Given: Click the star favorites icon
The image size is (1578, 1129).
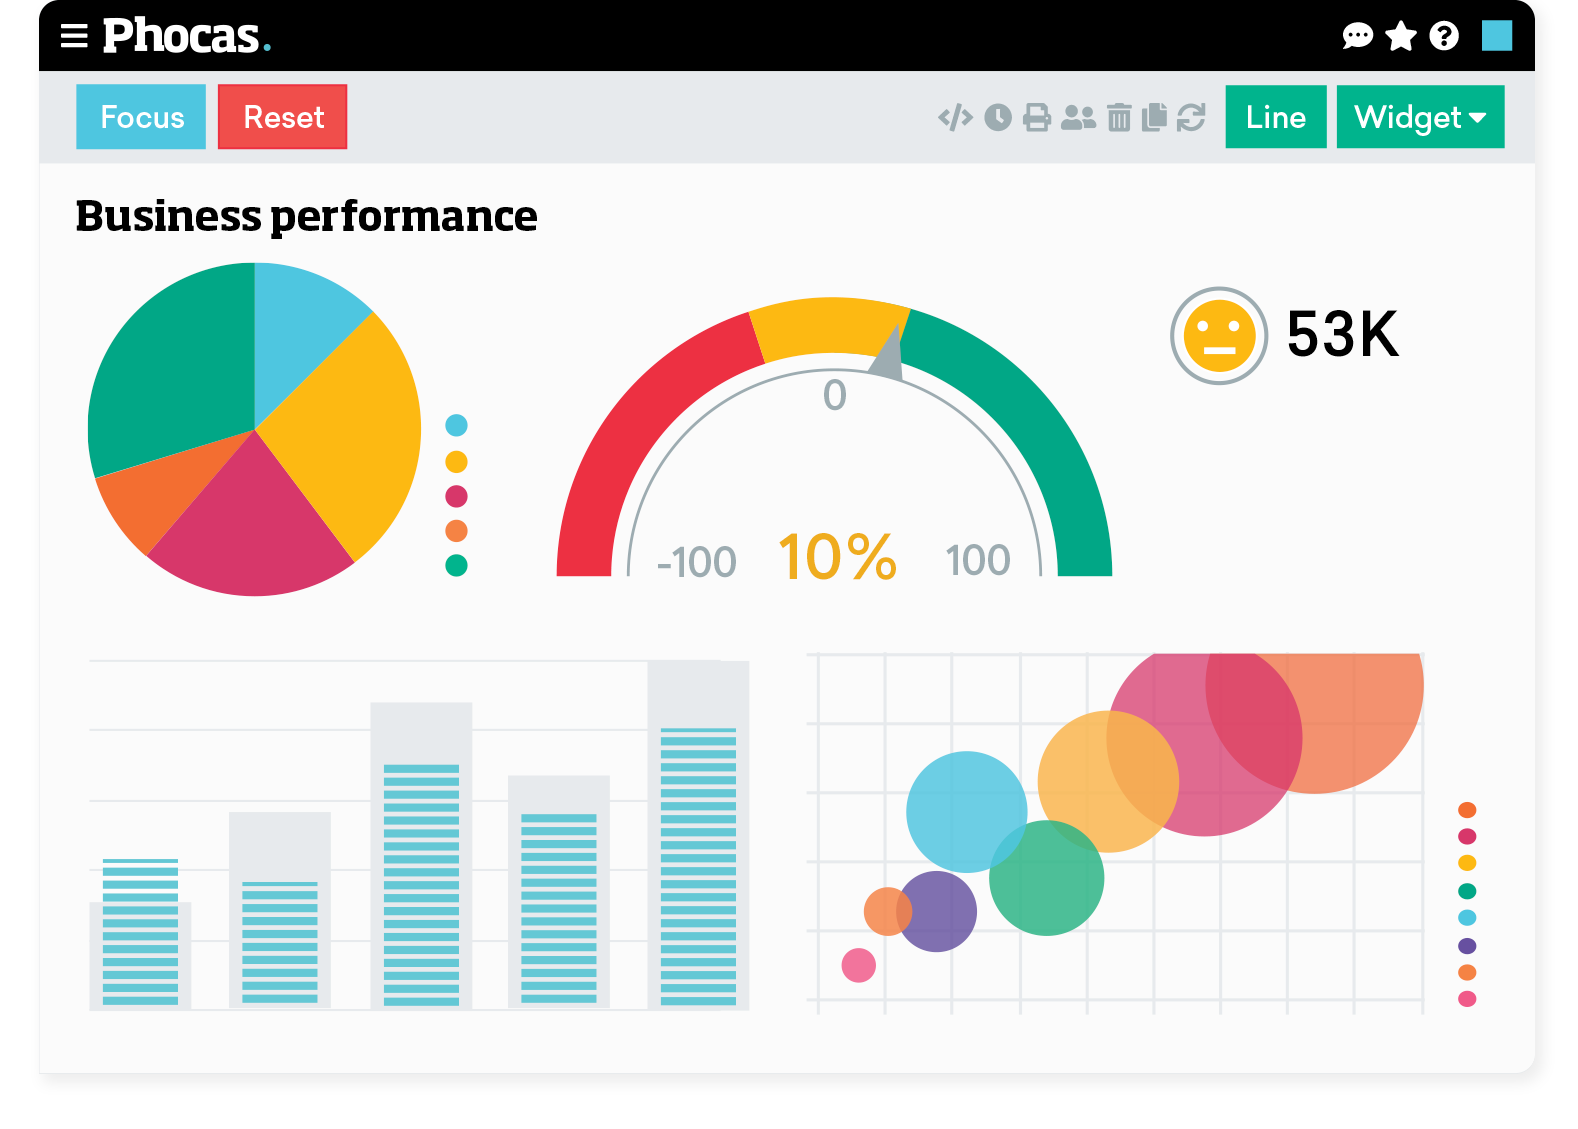Looking at the screenshot, I should 1401,37.
